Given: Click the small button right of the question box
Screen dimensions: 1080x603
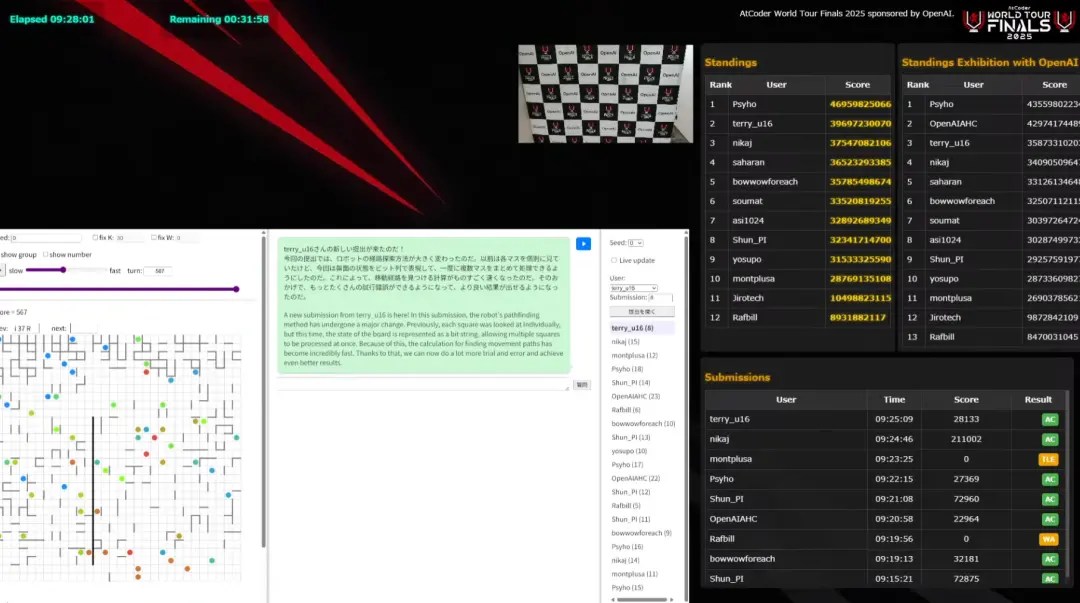Looking at the screenshot, I should 583,385.
